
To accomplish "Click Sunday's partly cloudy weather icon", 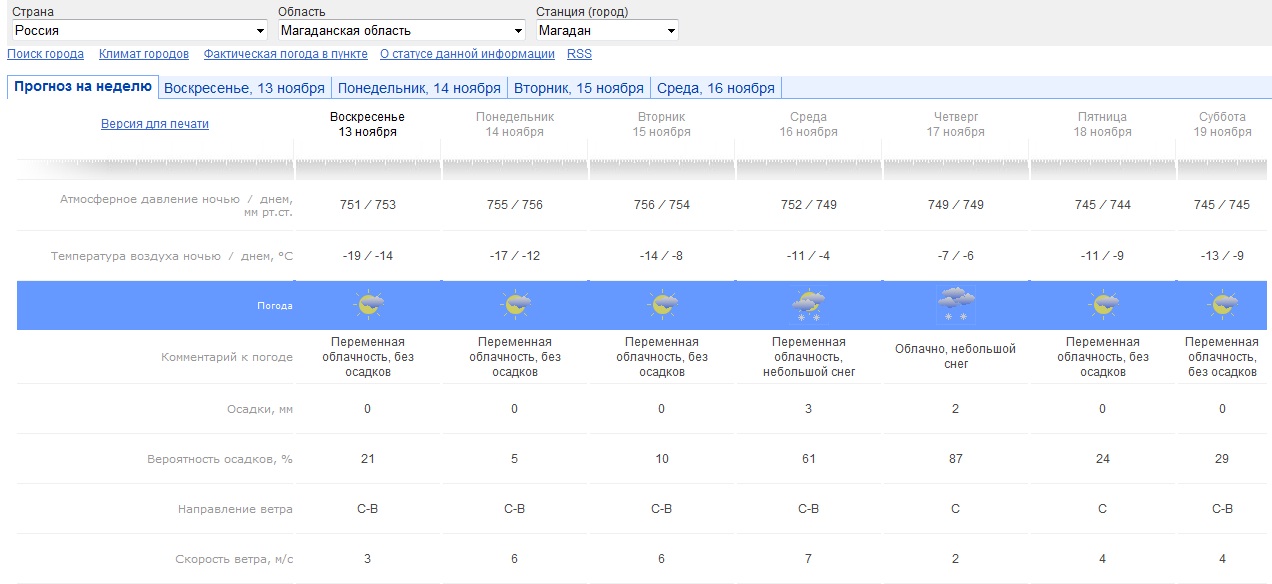I will pyautogui.click(x=368, y=305).
